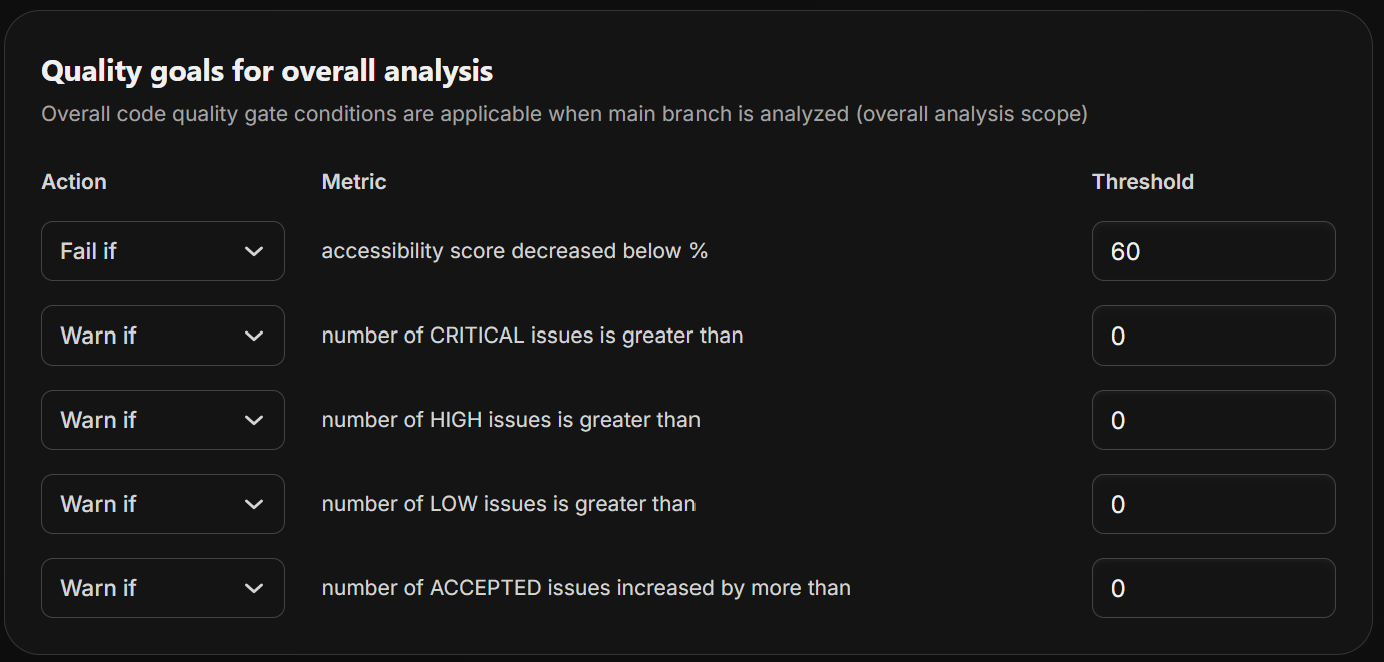Image resolution: width=1384 pixels, height=662 pixels.
Task: Click the 'Action' column header
Action: coord(73,181)
